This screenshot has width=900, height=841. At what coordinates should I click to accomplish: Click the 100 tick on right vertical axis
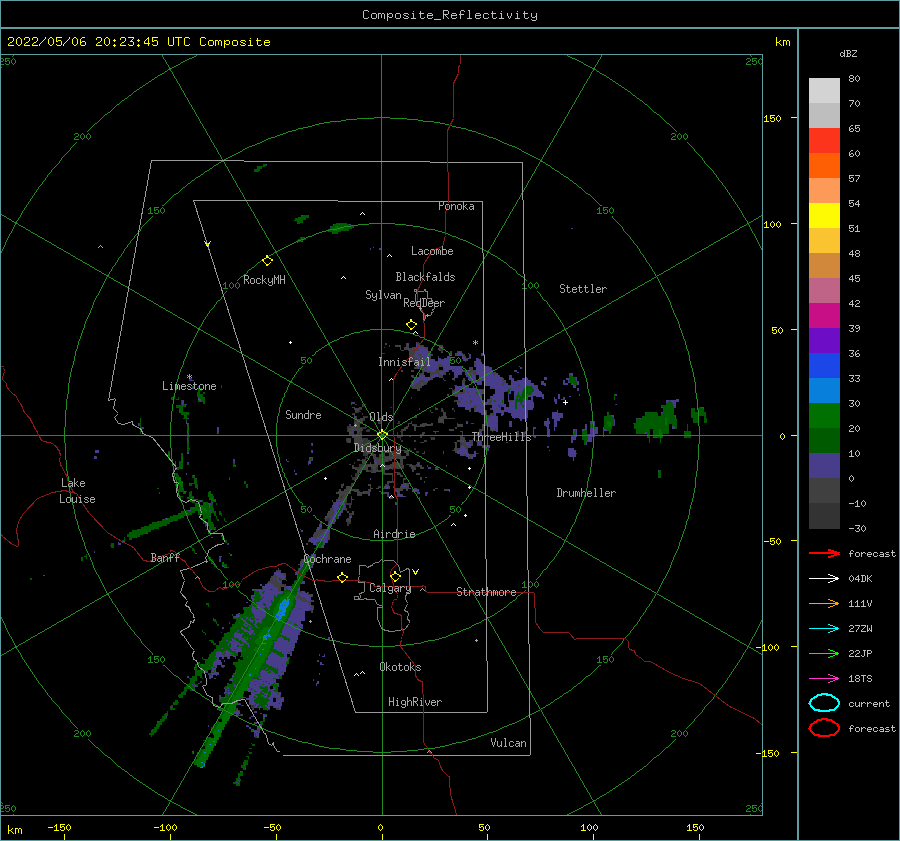point(772,224)
